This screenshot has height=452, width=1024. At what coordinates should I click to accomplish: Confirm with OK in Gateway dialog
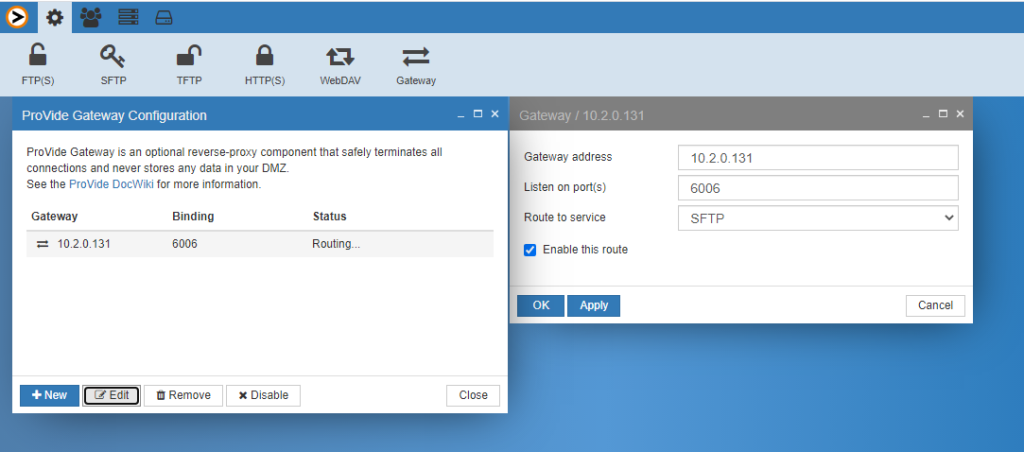541,306
